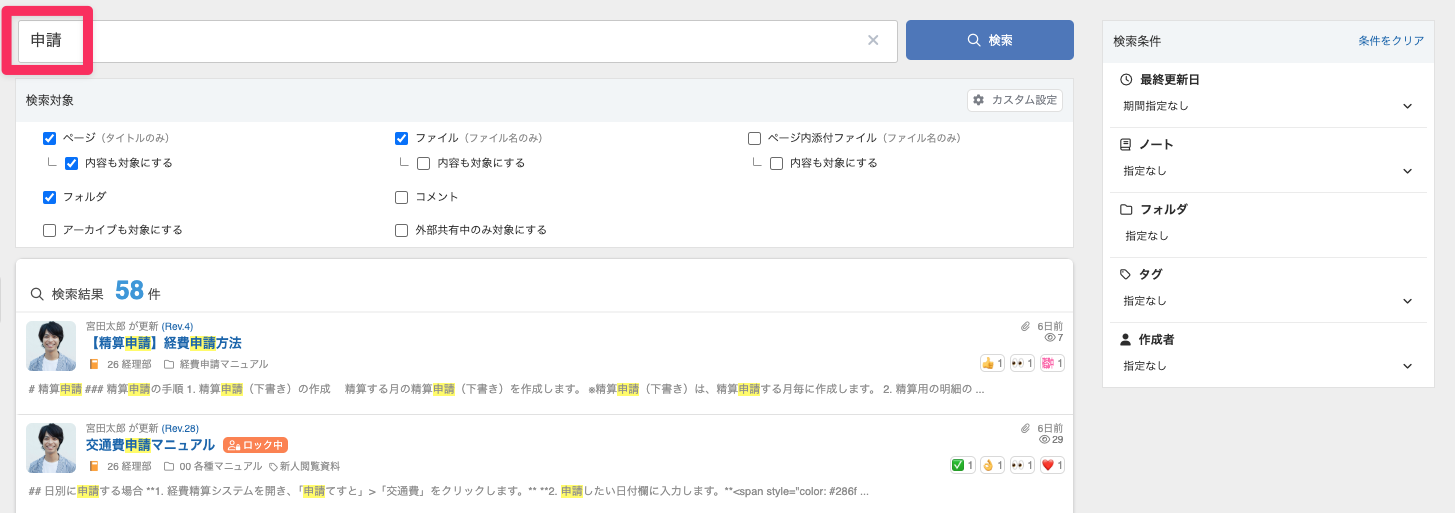Viewport: 1455px width, 513px height.
Task: Clear the search text with the X icon
Action: point(873,40)
